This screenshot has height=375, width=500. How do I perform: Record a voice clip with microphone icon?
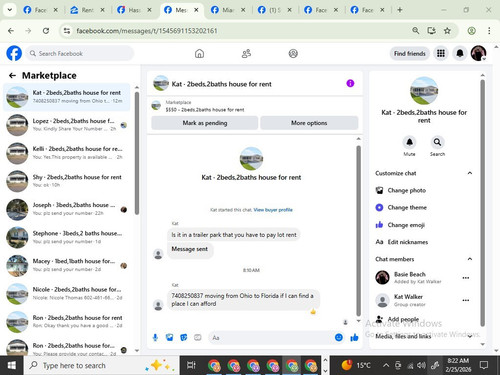[x=155, y=338]
